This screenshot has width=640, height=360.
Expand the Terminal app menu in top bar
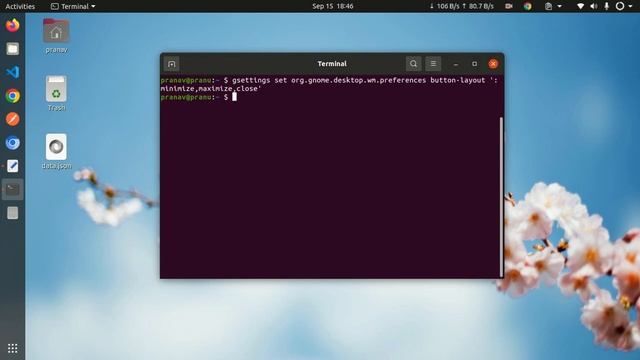[x=73, y=6]
